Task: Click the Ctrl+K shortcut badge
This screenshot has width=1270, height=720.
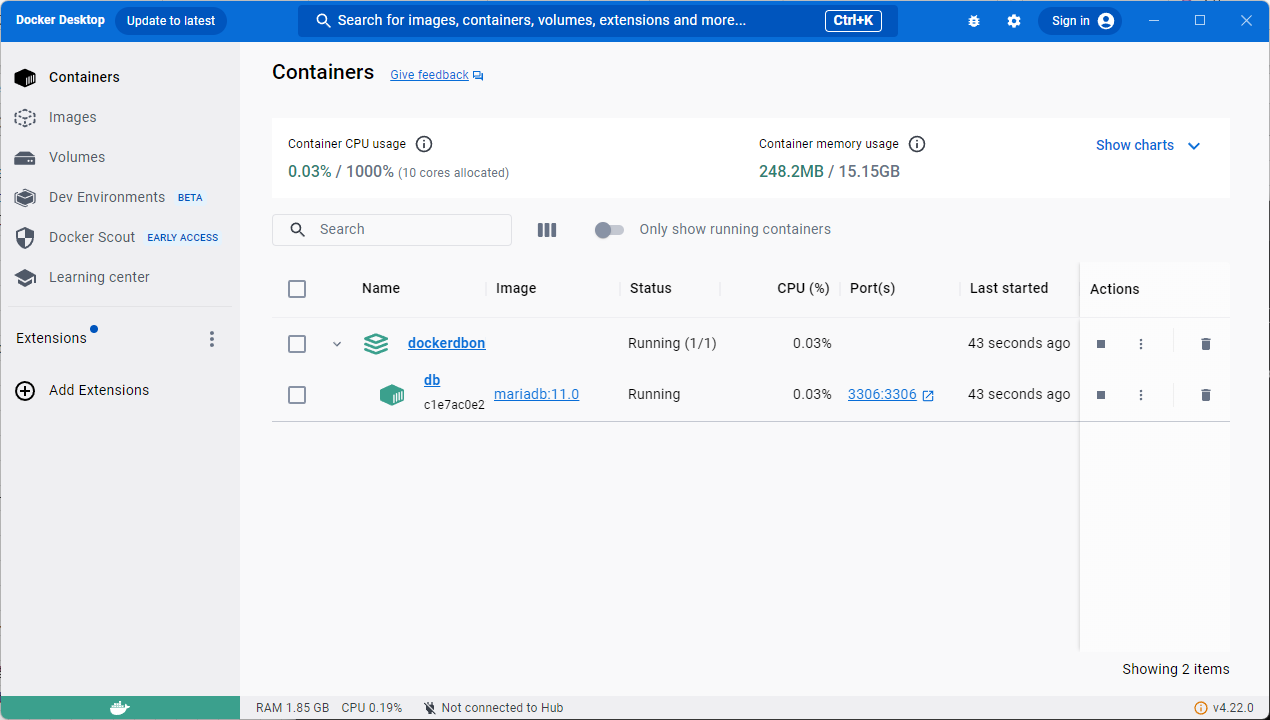Action: (853, 20)
